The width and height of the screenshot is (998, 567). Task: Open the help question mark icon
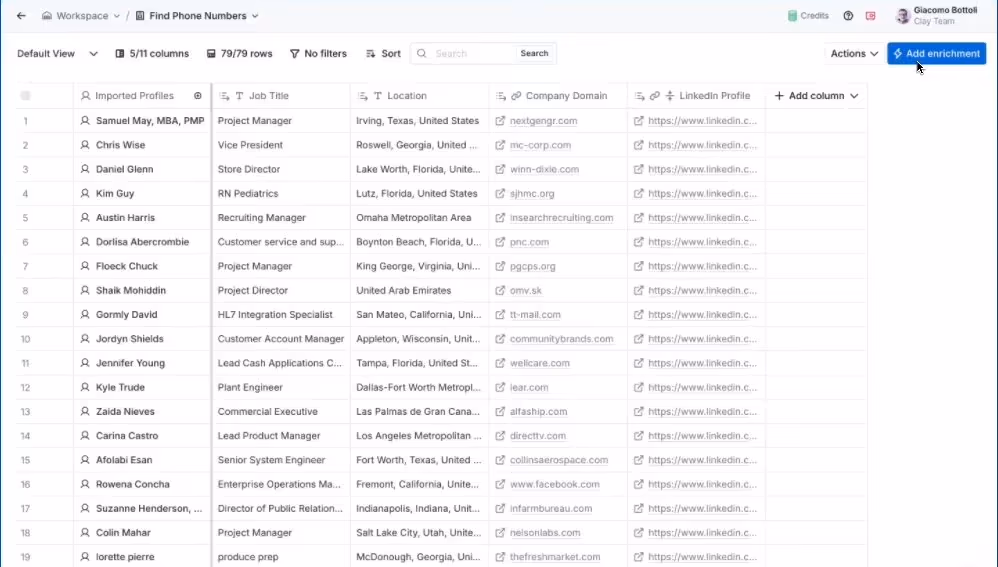coord(848,16)
